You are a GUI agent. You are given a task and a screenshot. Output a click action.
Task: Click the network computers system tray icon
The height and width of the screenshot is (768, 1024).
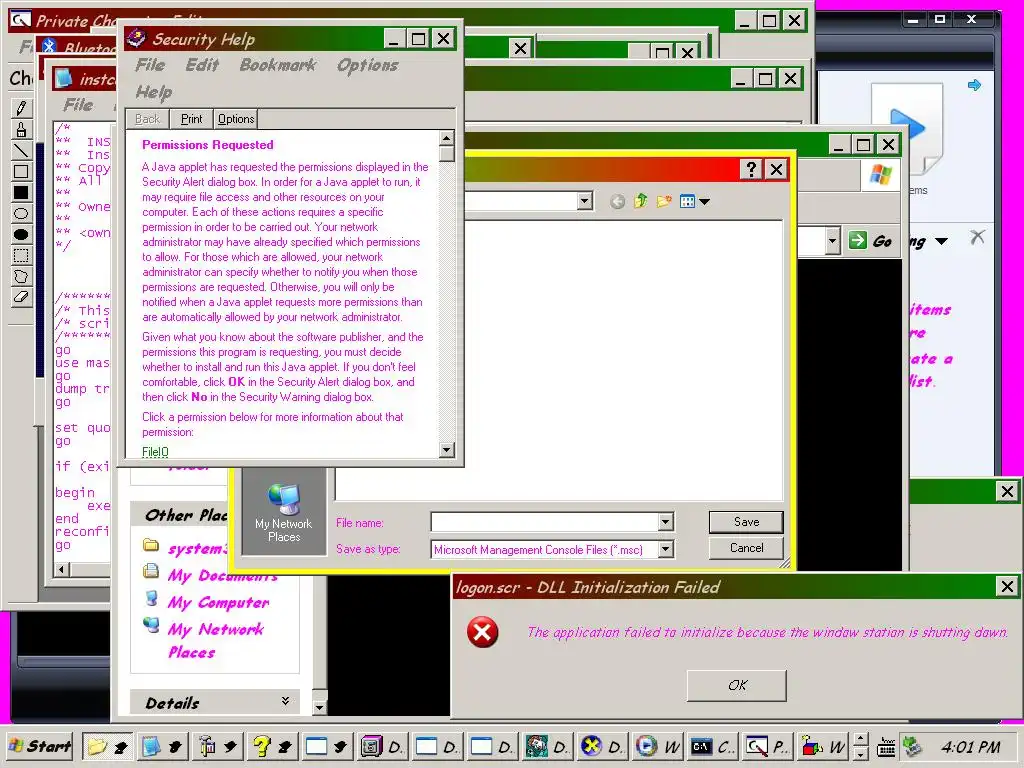point(911,746)
